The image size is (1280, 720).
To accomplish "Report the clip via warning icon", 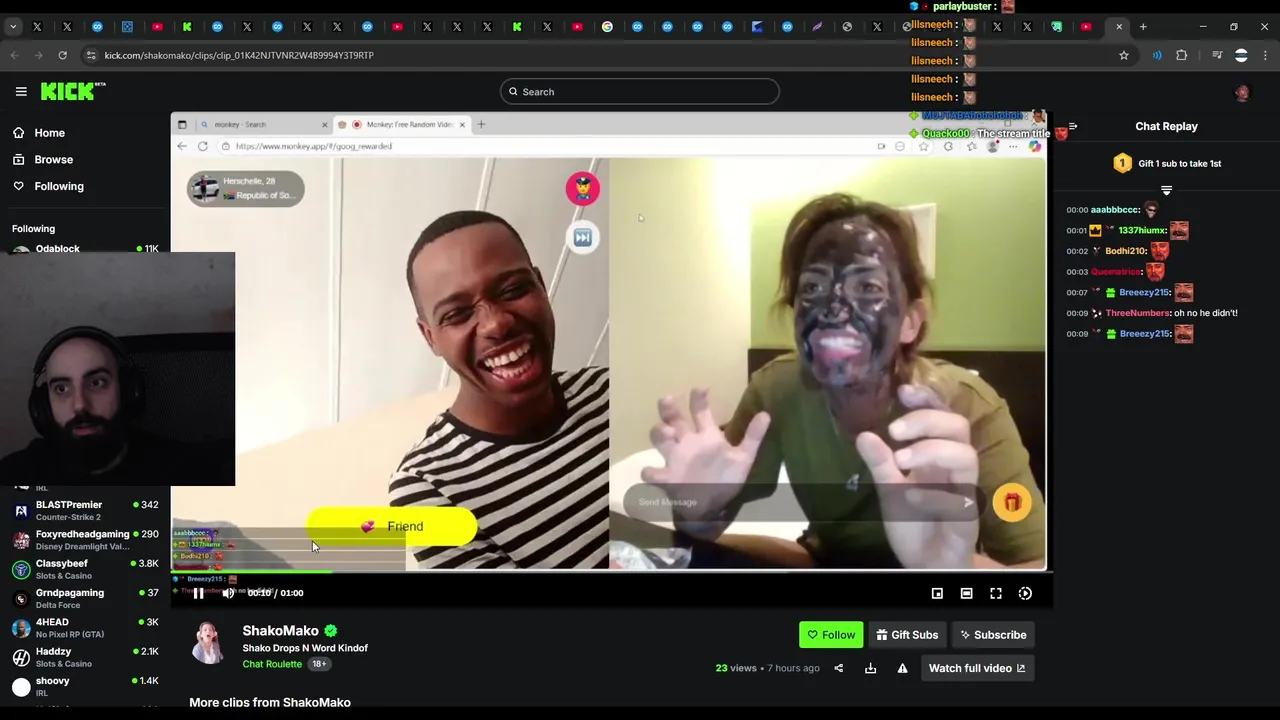I will [902, 668].
